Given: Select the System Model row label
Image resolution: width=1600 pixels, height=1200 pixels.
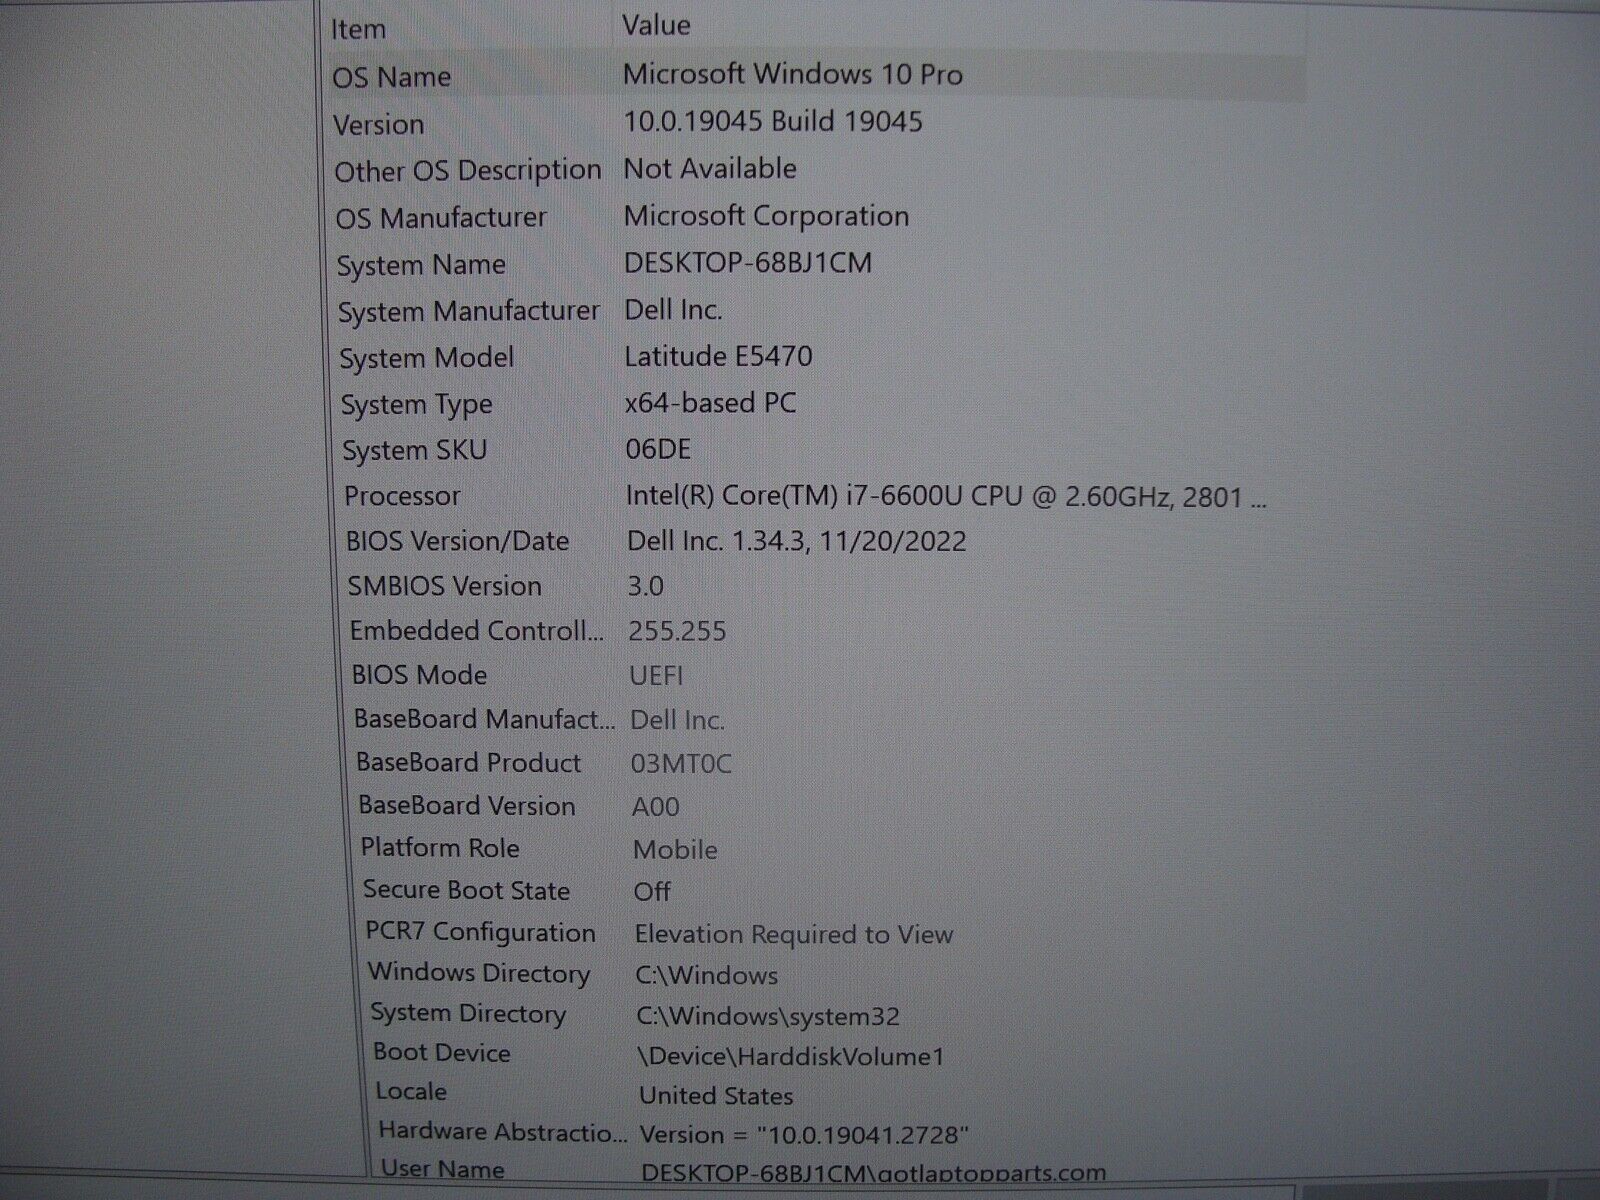Looking at the screenshot, I should (x=427, y=358).
